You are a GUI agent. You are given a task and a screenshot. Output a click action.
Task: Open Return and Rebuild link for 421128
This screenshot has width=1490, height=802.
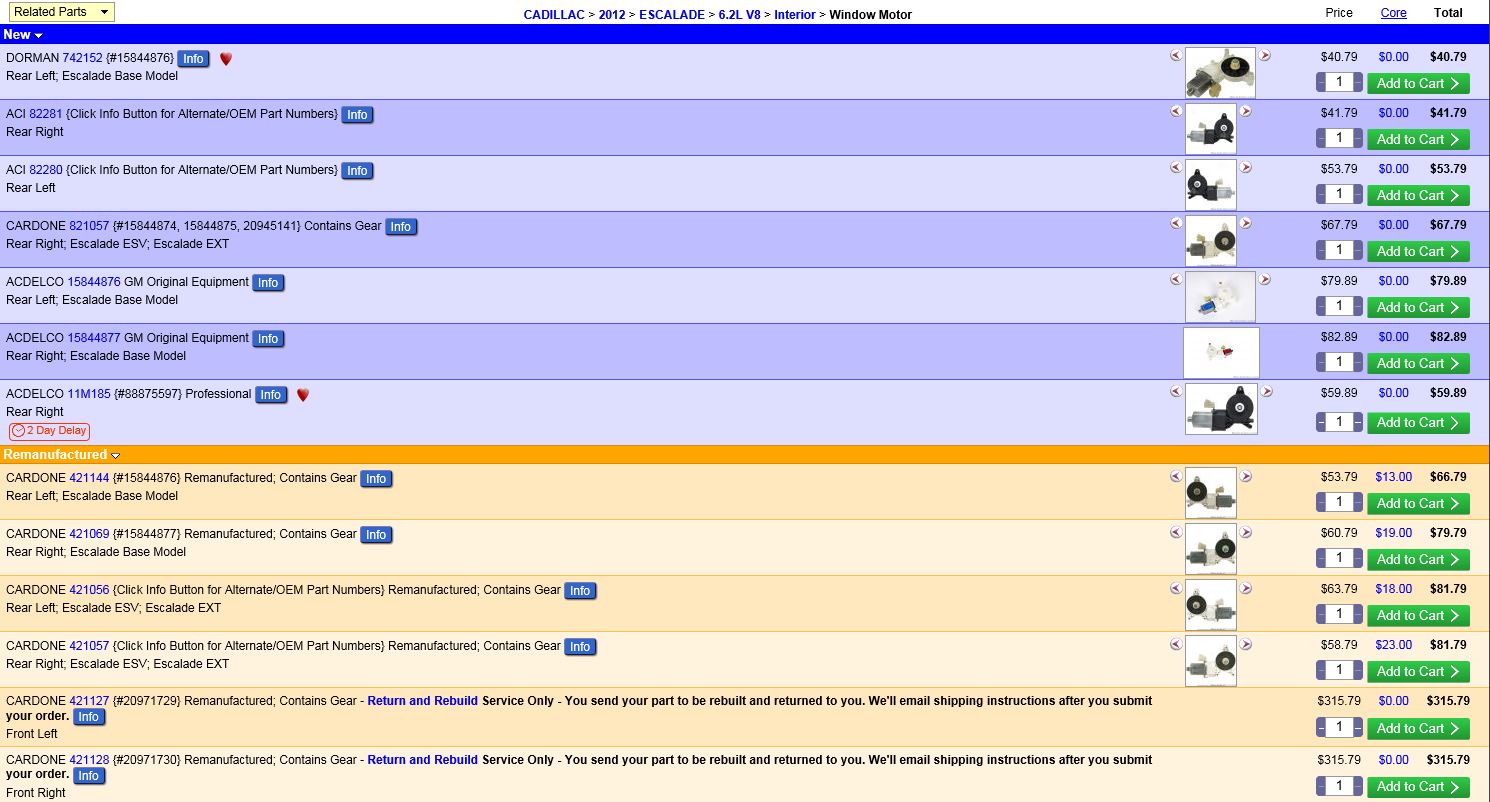pos(422,760)
